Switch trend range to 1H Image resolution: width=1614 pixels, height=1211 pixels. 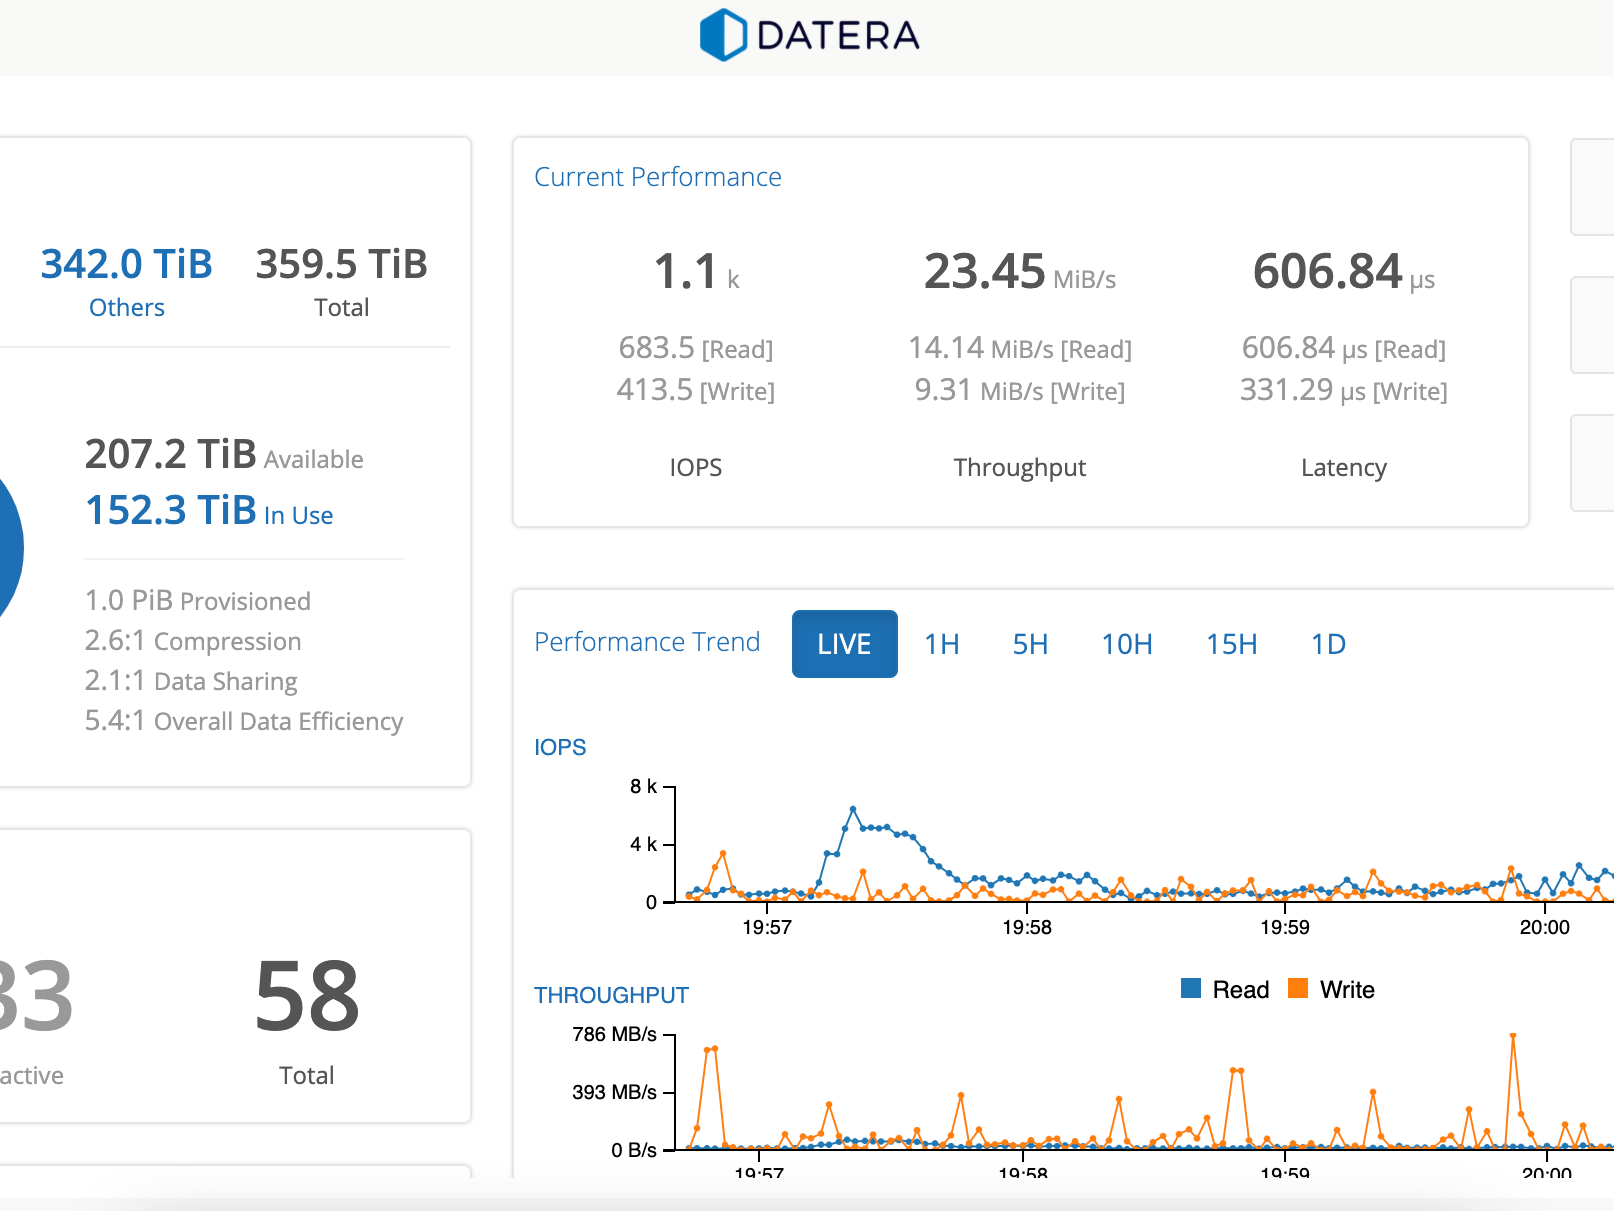click(x=942, y=644)
